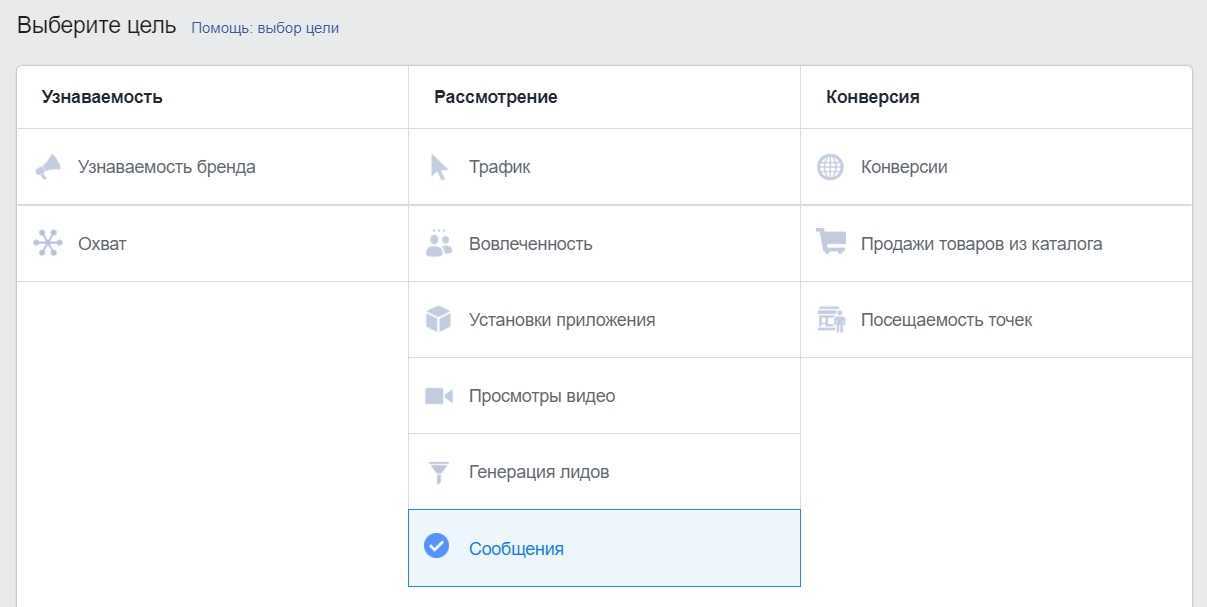Pick the Трафик objective text

499,167
